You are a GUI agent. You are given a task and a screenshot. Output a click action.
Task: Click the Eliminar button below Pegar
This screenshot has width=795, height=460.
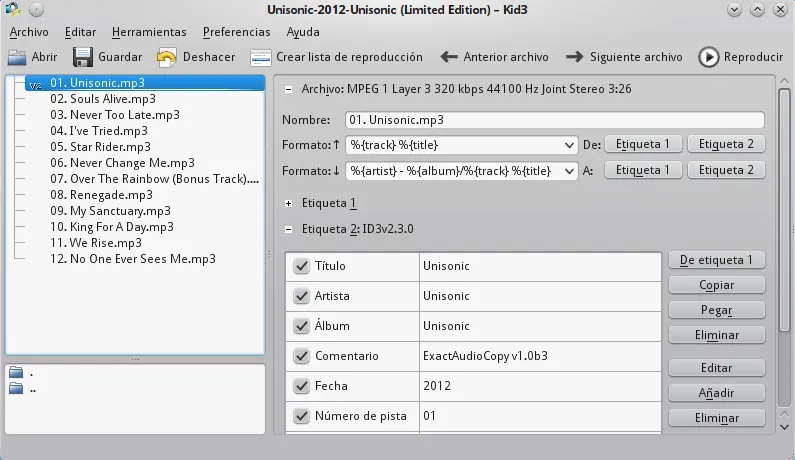716,335
